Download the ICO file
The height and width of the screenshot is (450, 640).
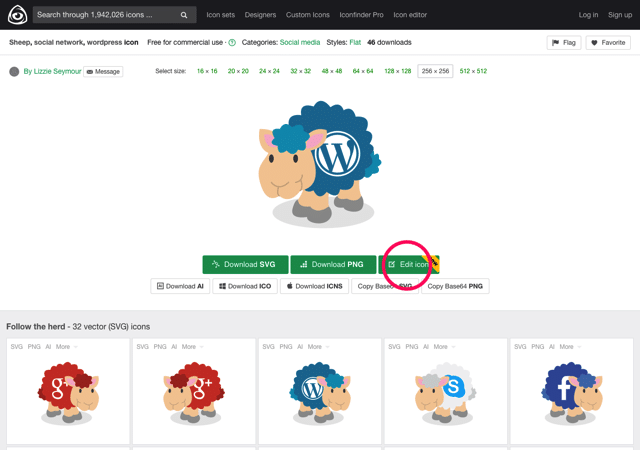245,286
